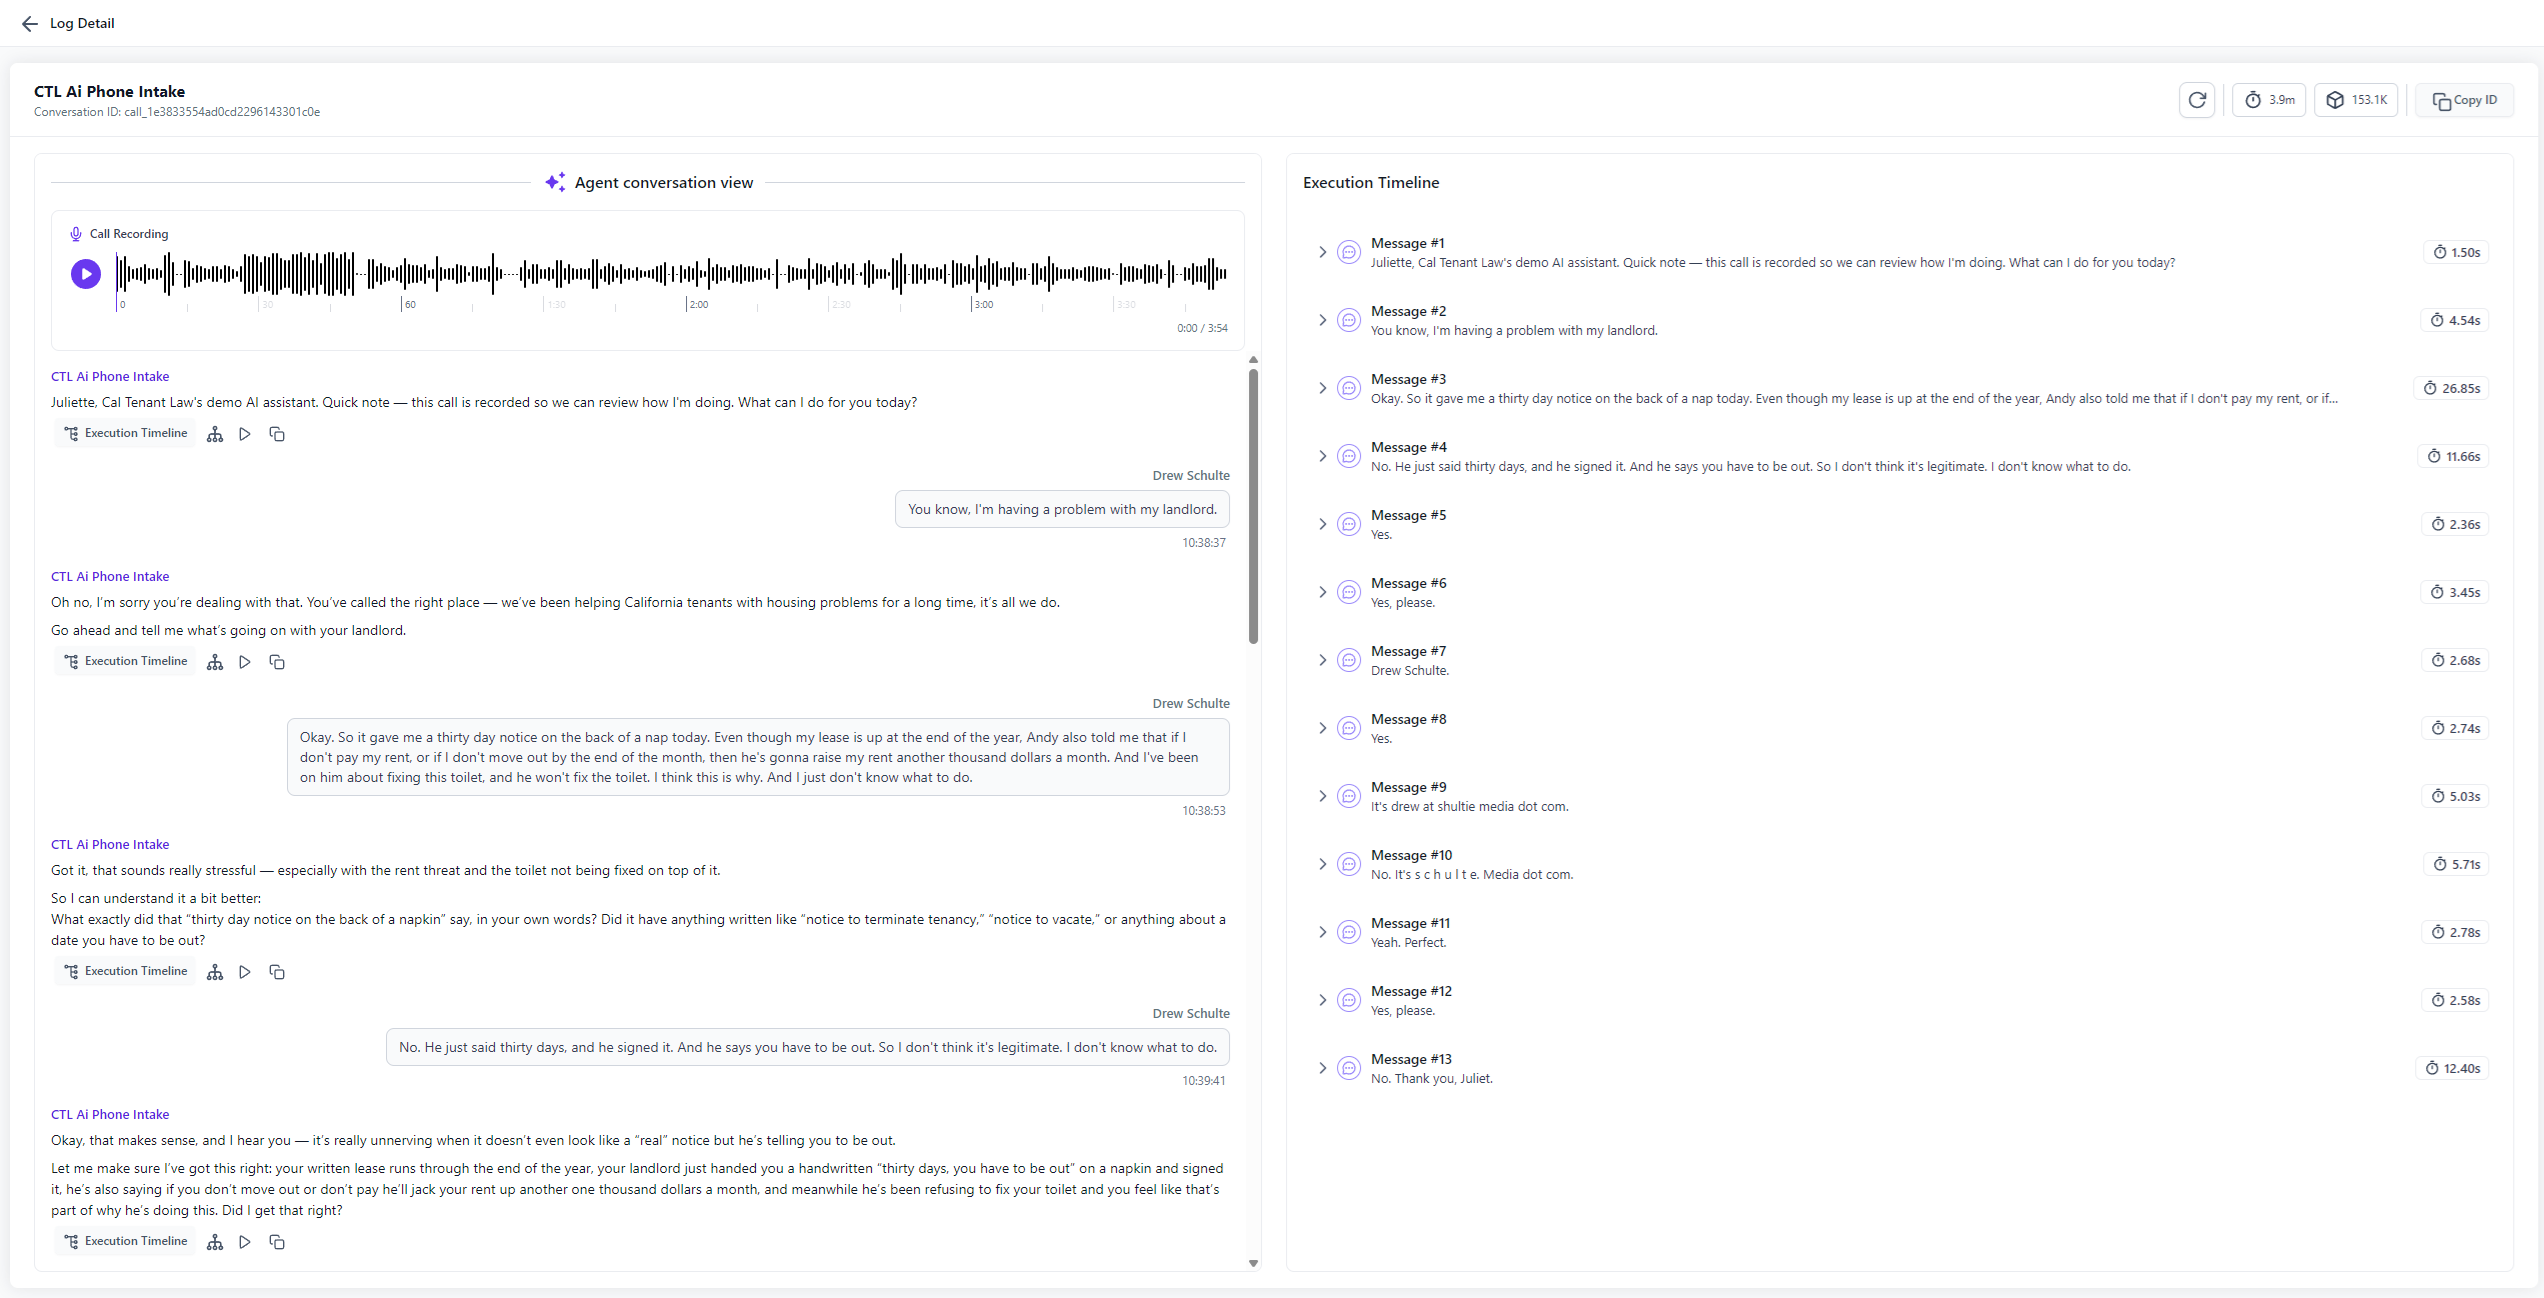Copy 'Got it, that sounds' message text
Viewport: 2544px width, 1298px height.
(277, 972)
